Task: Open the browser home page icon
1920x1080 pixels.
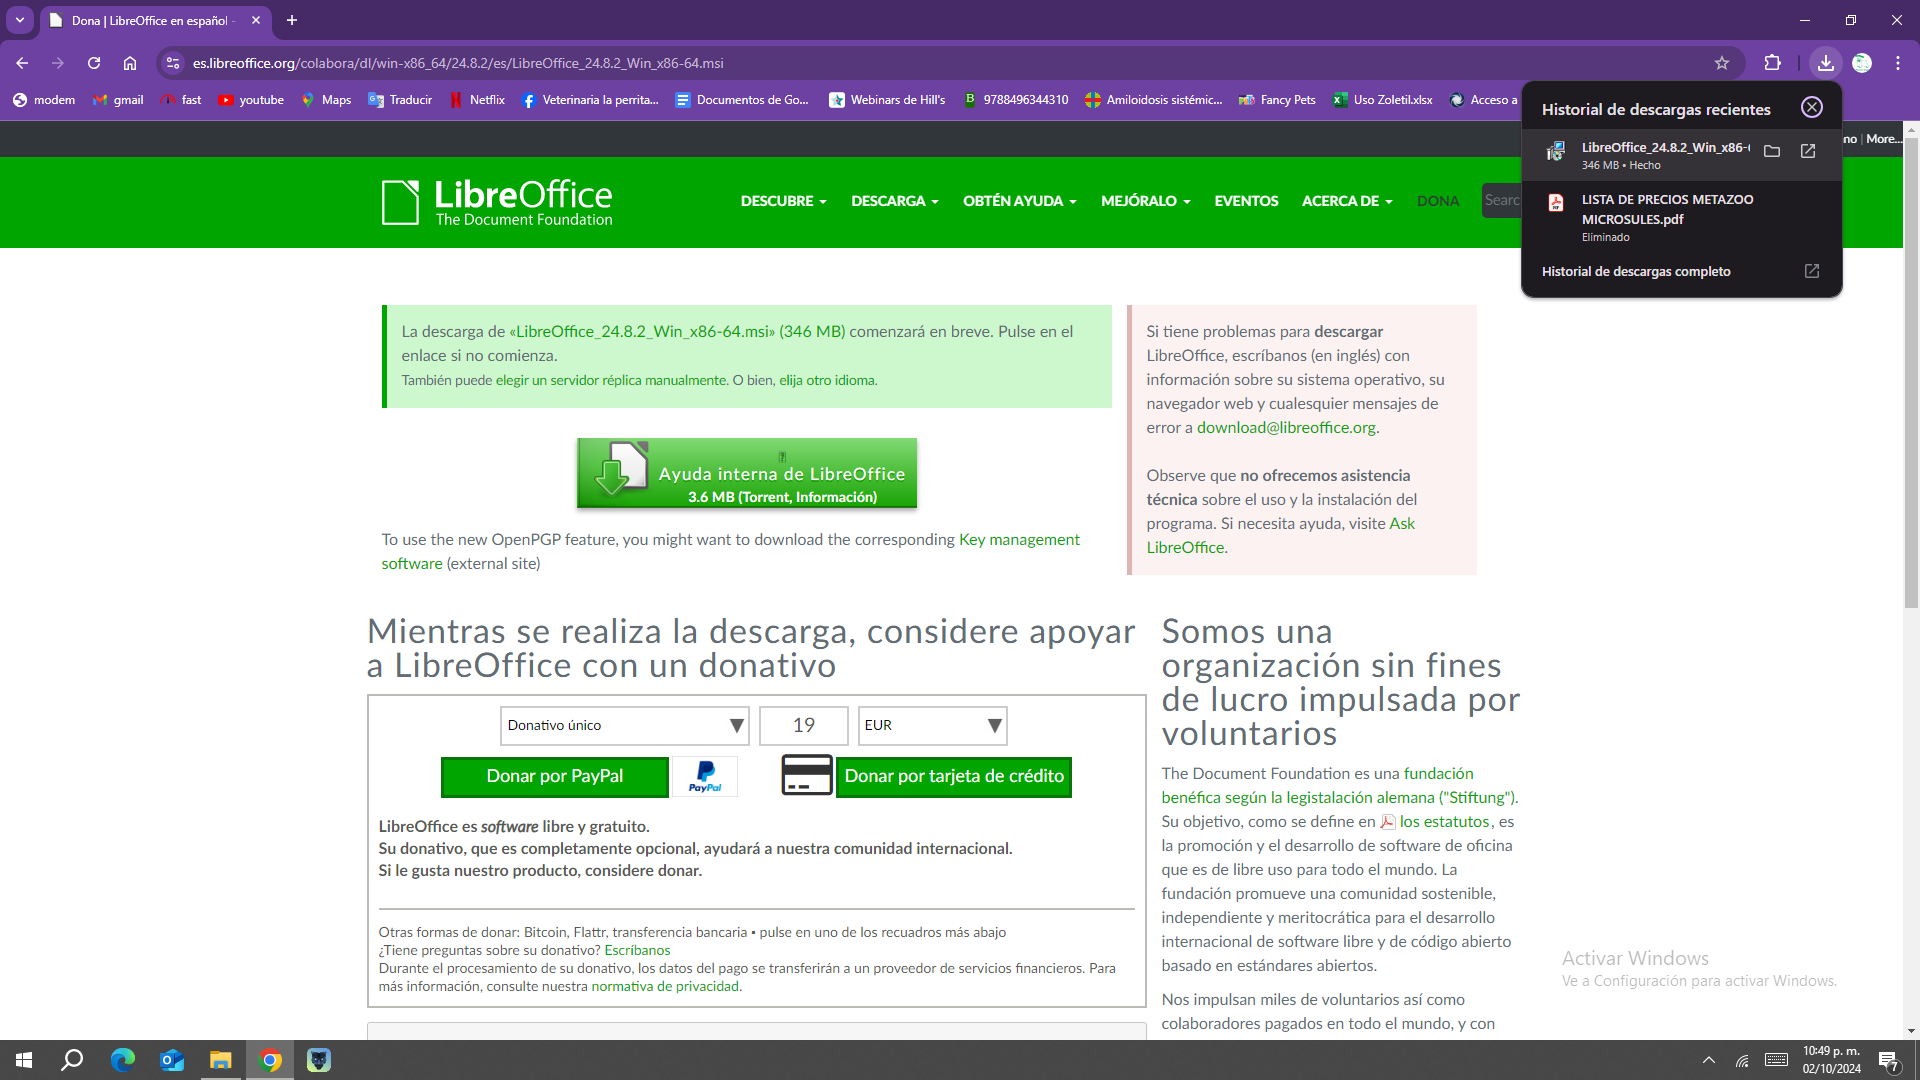Action: click(130, 63)
